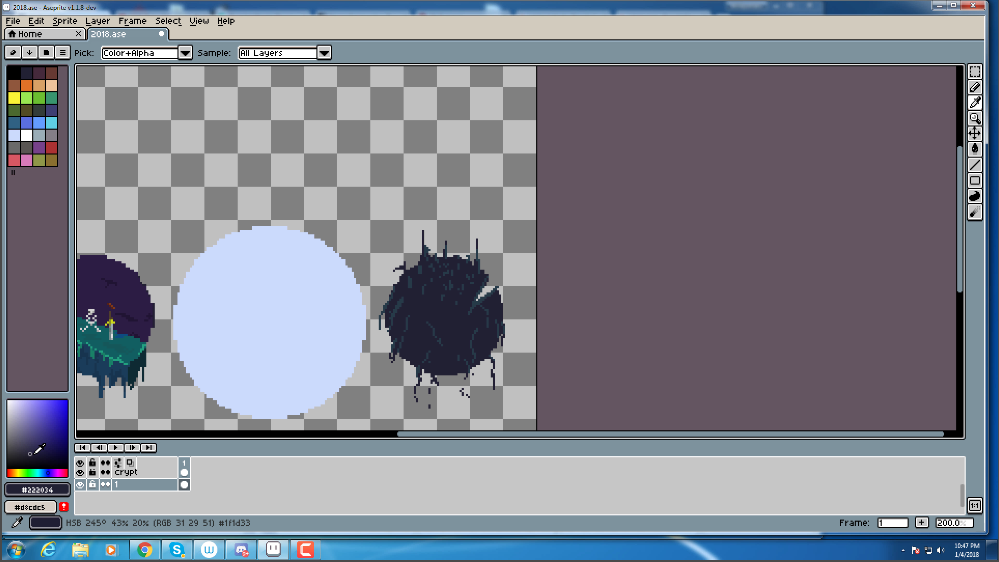Click the plus button next to Frame field
This screenshot has height=562, width=999.
point(921,522)
